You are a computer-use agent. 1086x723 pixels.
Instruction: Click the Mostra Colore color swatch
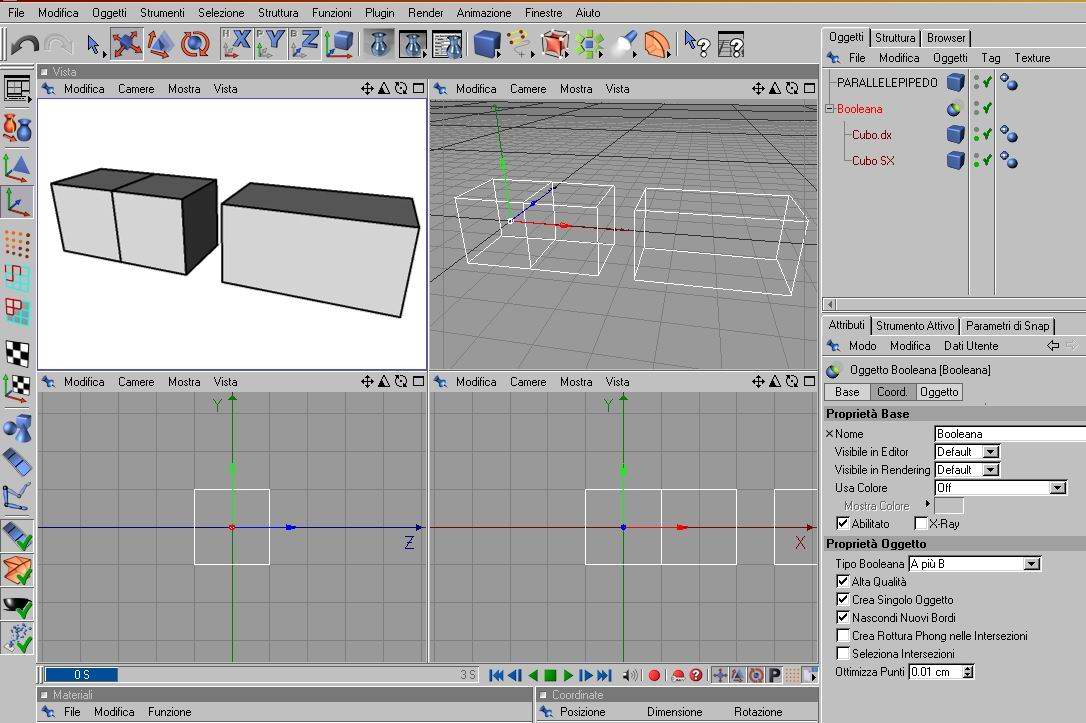pyautogui.click(x=949, y=506)
